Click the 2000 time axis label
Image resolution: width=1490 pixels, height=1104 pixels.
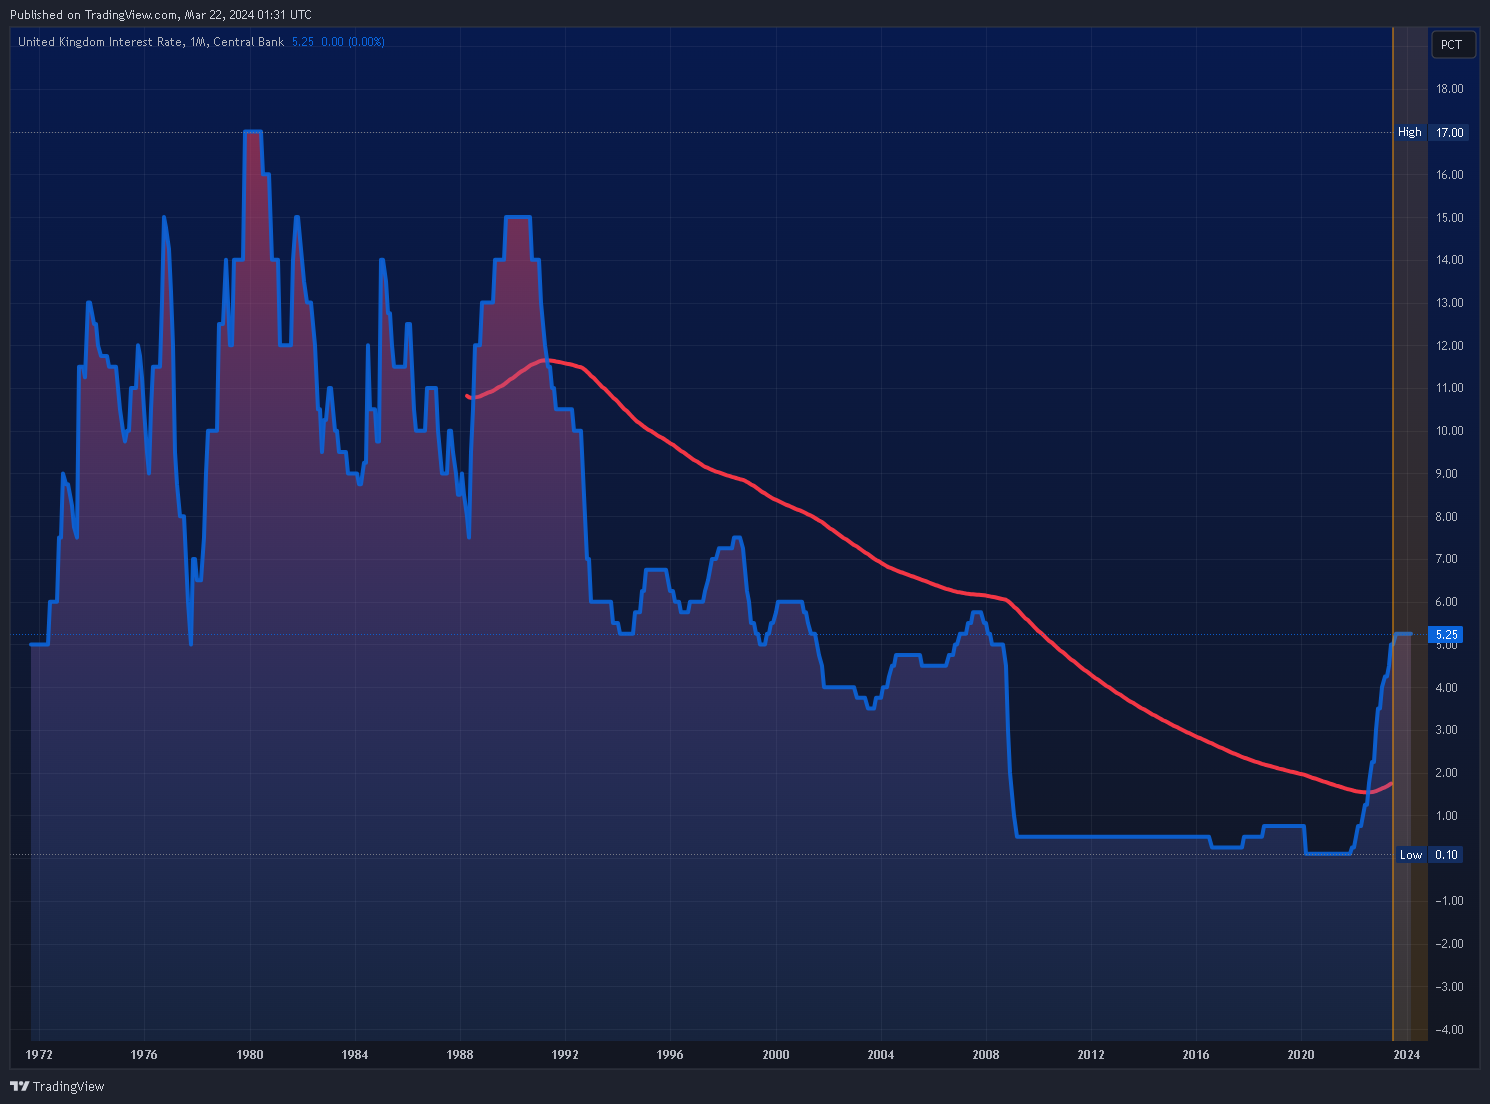[x=776, y=1055]
